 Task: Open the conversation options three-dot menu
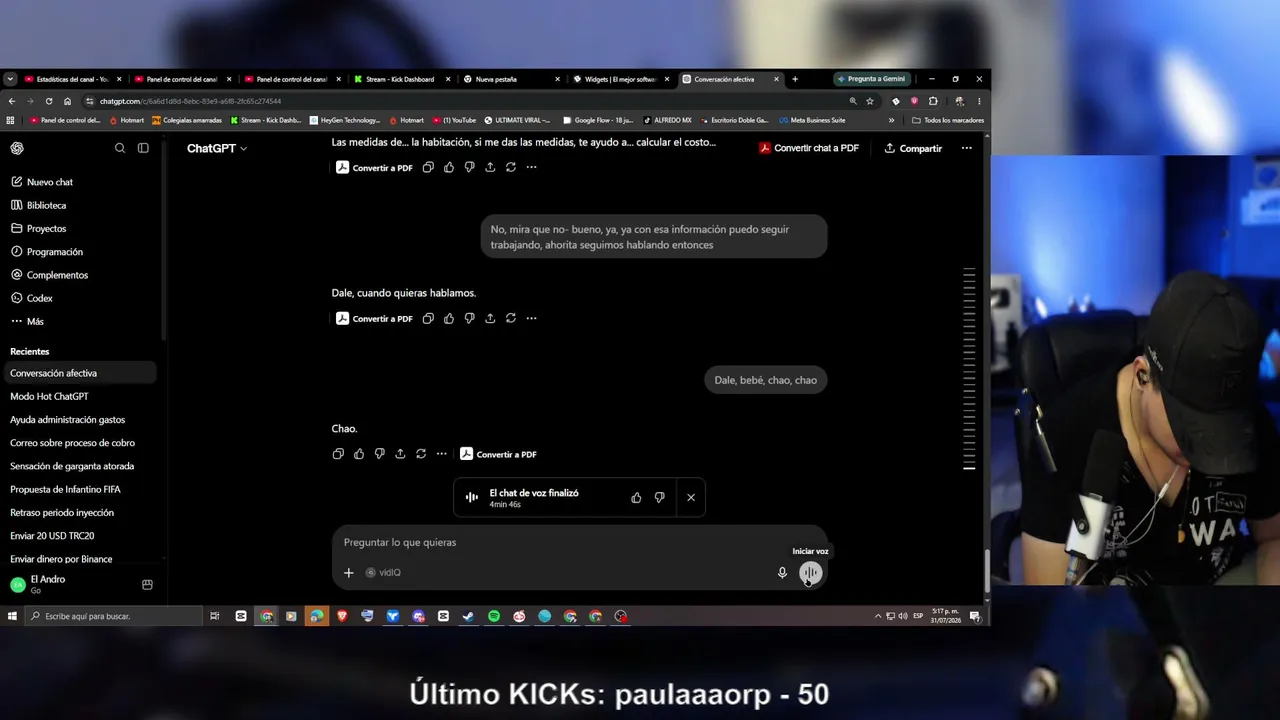[966, 148]
